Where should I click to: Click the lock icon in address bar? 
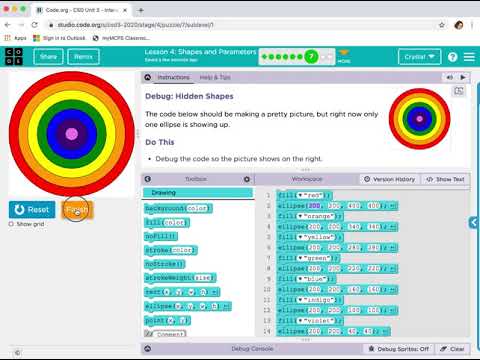[51, 25]
